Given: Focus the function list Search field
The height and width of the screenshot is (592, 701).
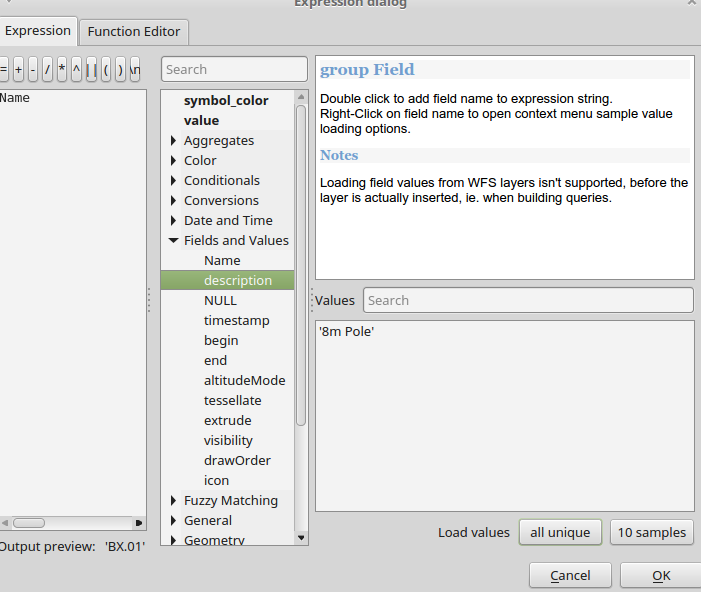Looking at the screenshot, I should [x=234, y=69].
